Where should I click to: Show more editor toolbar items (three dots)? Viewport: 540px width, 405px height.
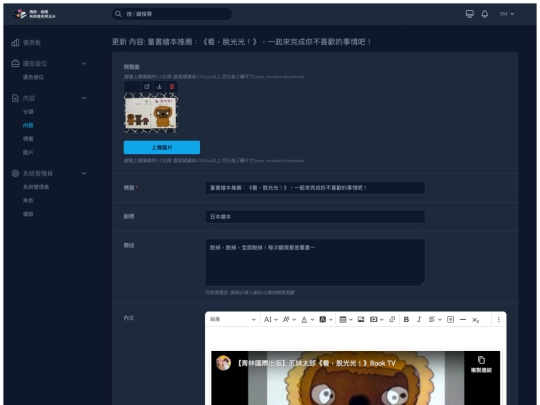pos(498,320)
